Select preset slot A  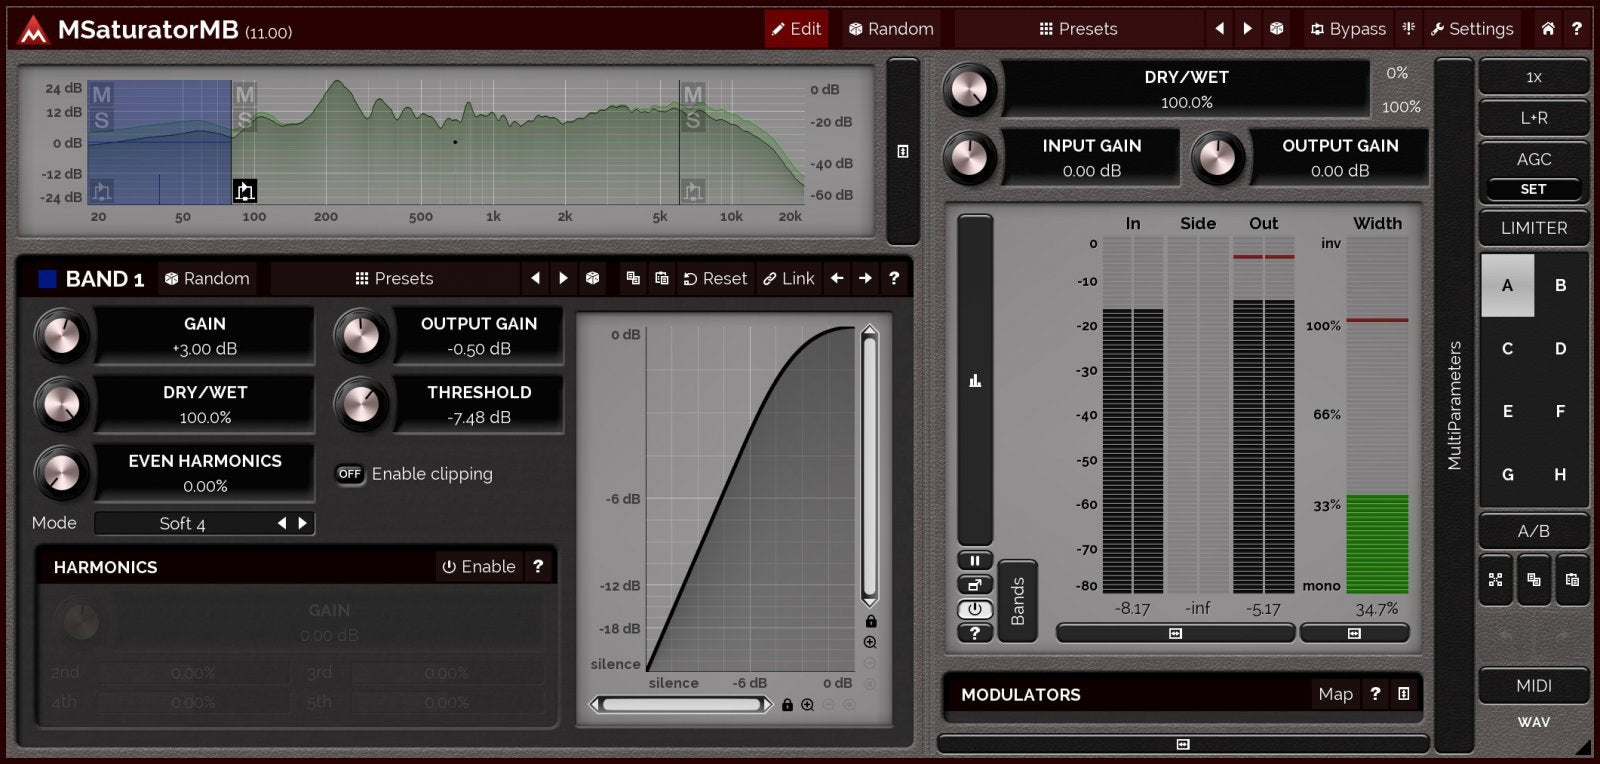coord(1507,285)
